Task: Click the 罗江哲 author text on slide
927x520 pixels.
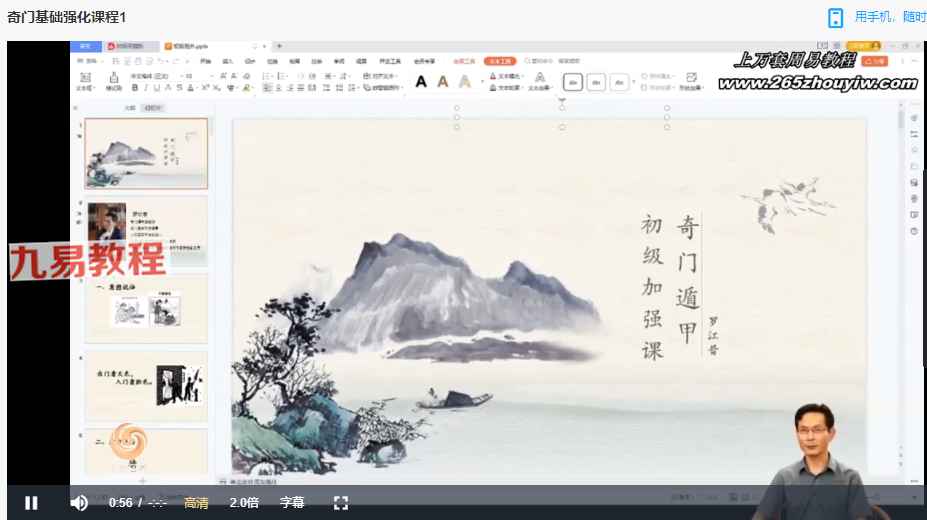Action: pyautogui.click(x=714, y=336)
